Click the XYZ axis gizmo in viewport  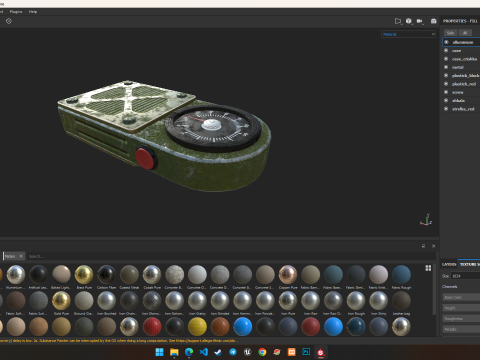(426, 220)
